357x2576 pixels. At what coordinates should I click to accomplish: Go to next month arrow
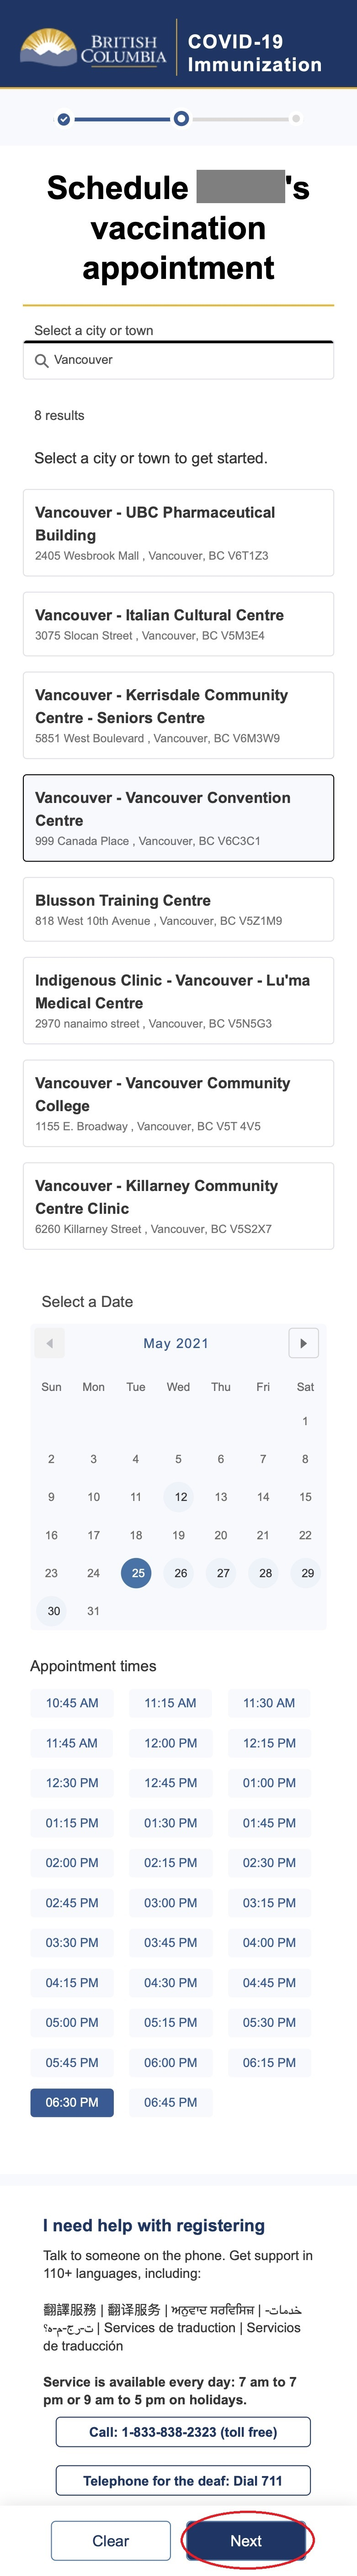tap(303, 1342)
